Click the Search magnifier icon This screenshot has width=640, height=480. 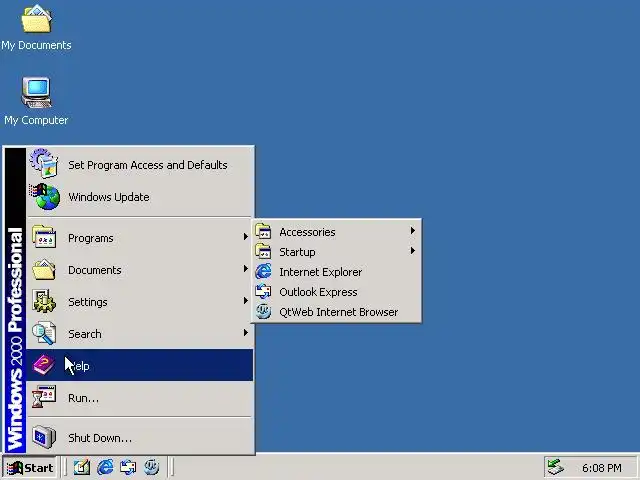click(x=44, y=333)
